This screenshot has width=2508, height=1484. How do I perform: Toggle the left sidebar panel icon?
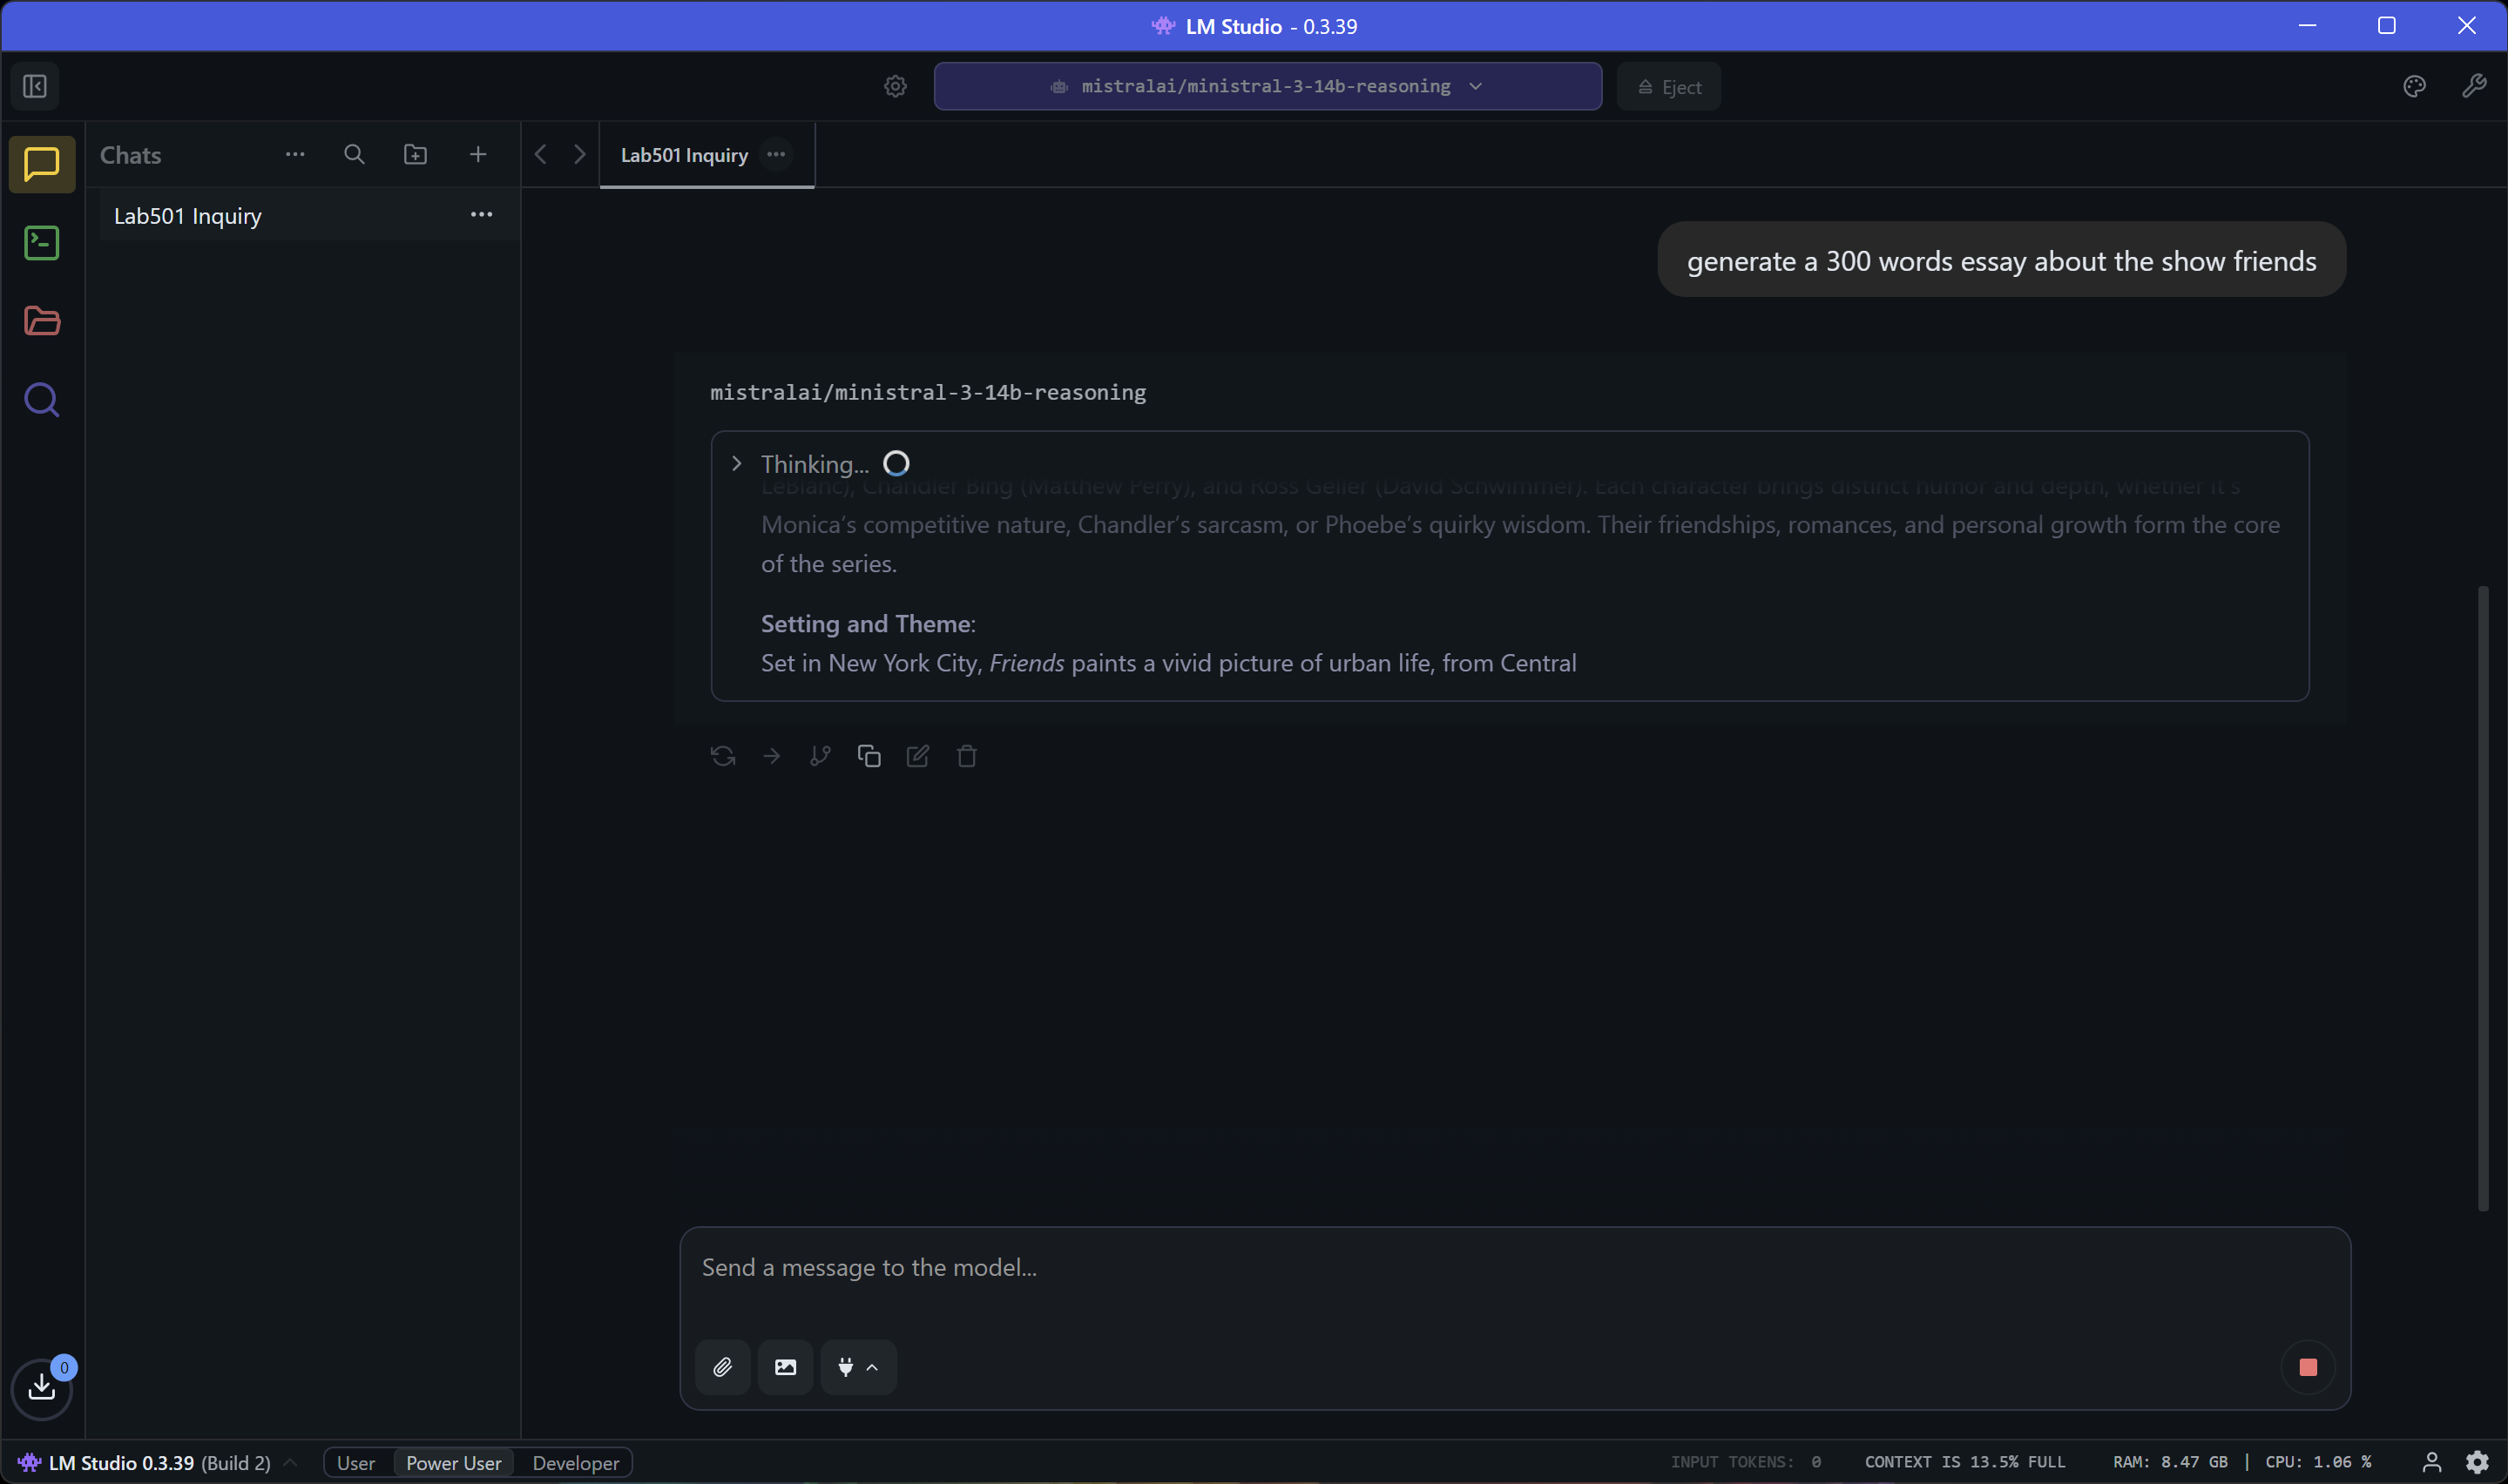pyautogui.click(x=35, y=86)
